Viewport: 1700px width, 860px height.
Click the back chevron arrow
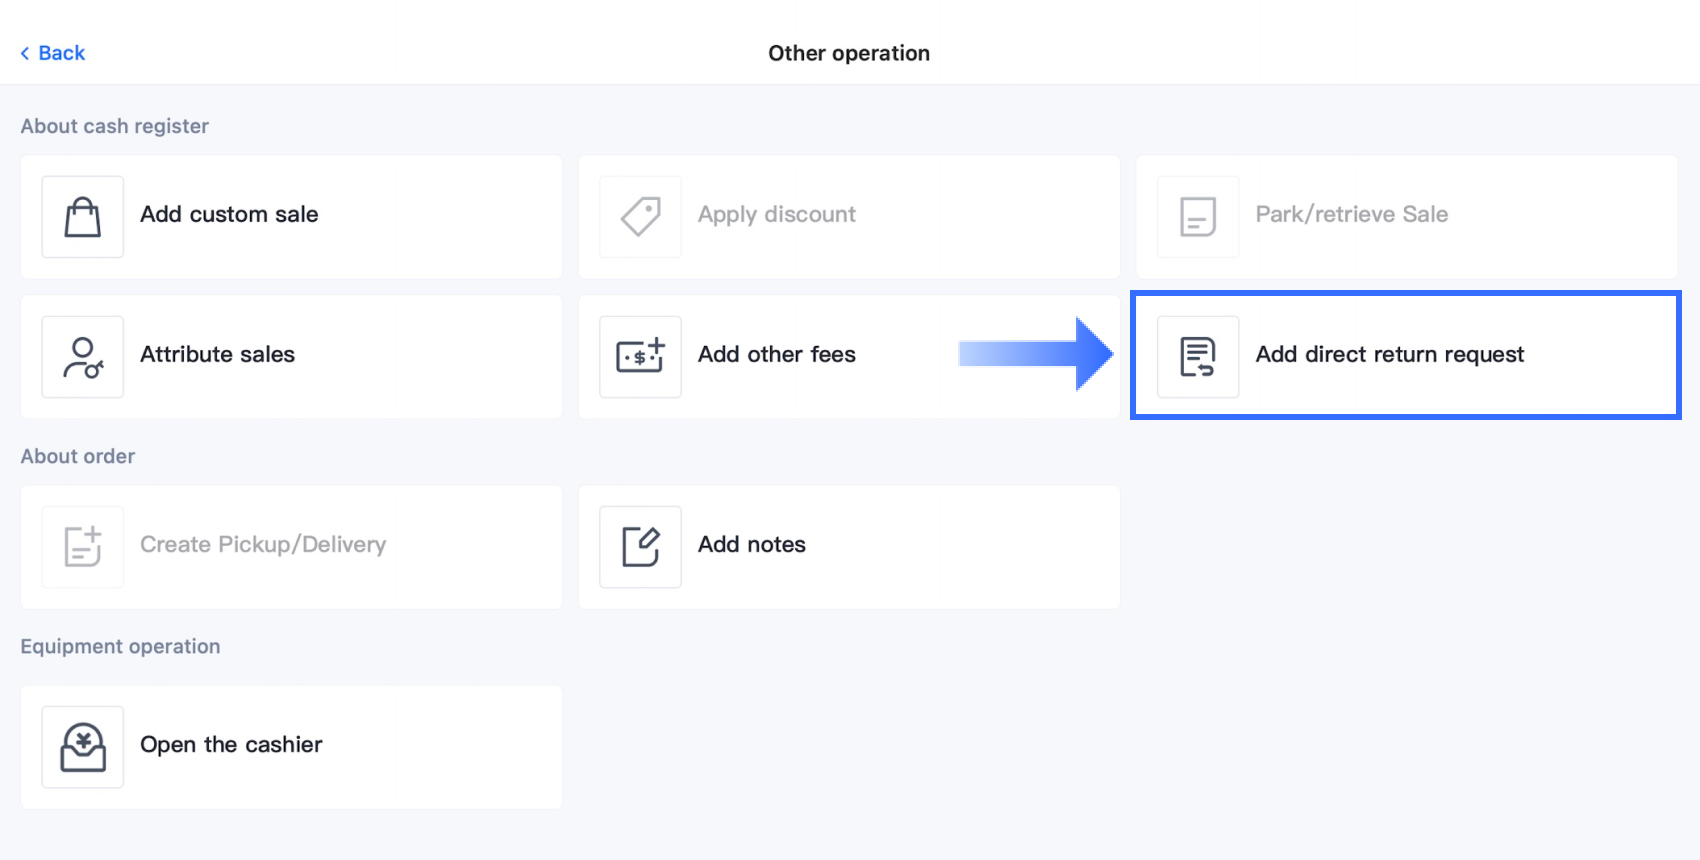(x=25, y=53)
